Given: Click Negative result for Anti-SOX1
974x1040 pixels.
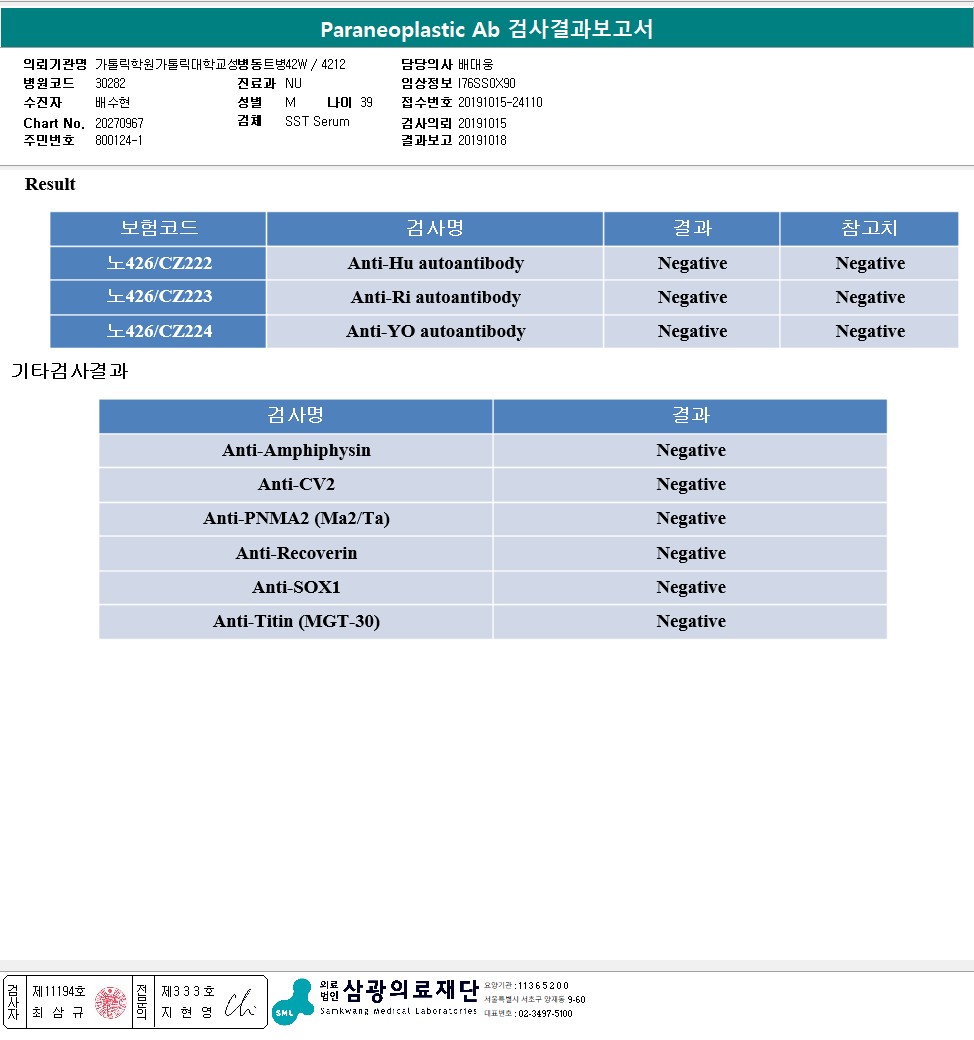Looking at the screenshot, I should 691,587.
